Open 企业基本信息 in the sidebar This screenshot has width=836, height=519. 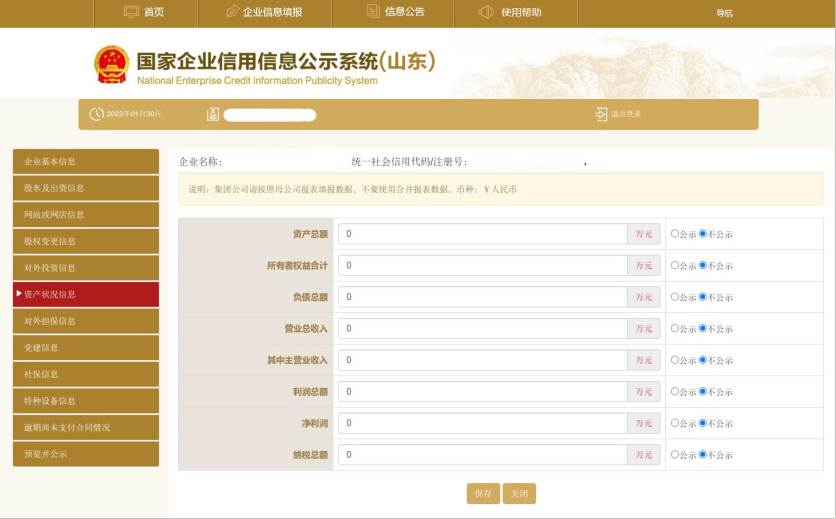[x=86, y=161]
